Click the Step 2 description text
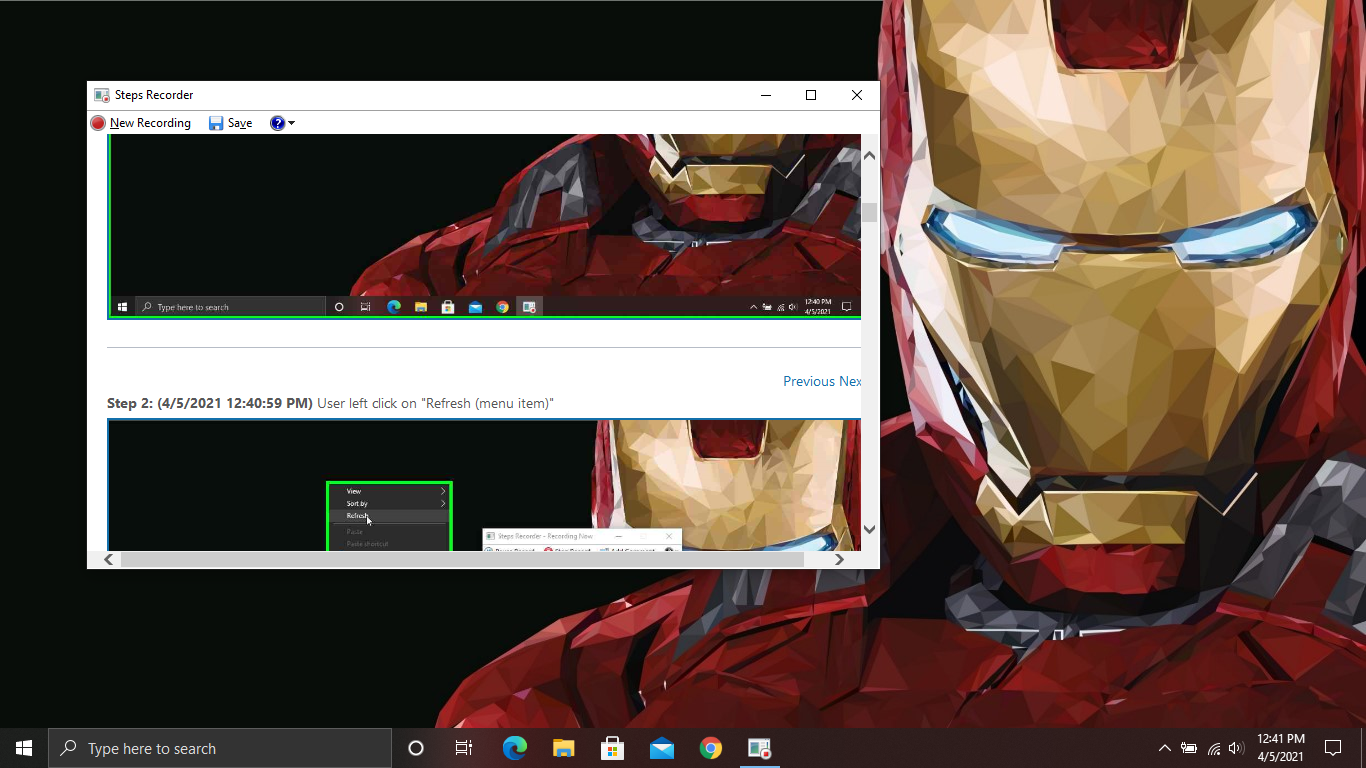Viewport: 1366px width, 768px height. 330,403
